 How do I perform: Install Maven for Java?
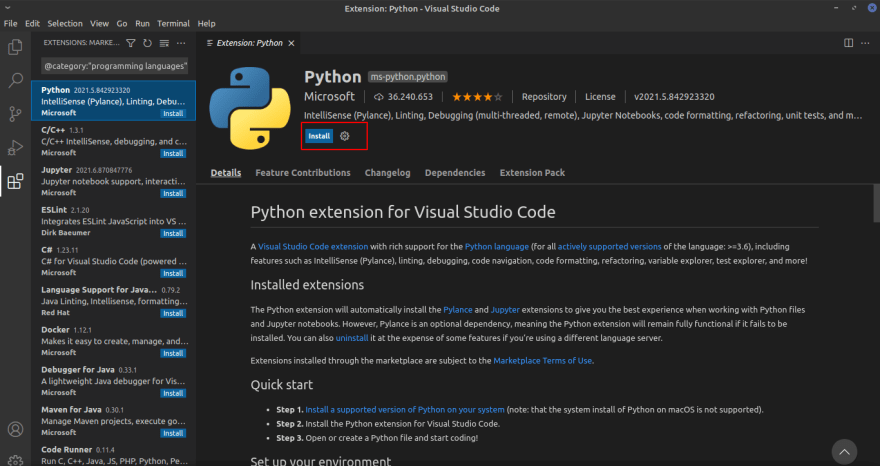click(x=173, y=433)
